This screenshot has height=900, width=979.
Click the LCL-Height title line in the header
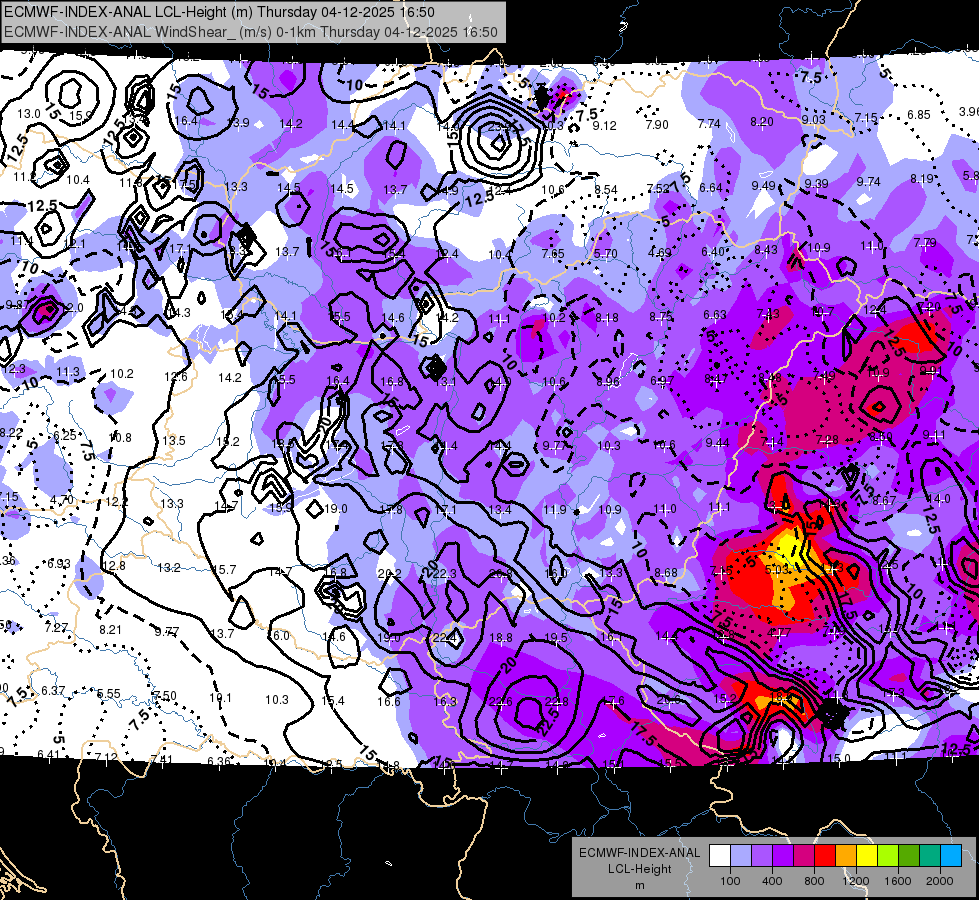(219, 12)
